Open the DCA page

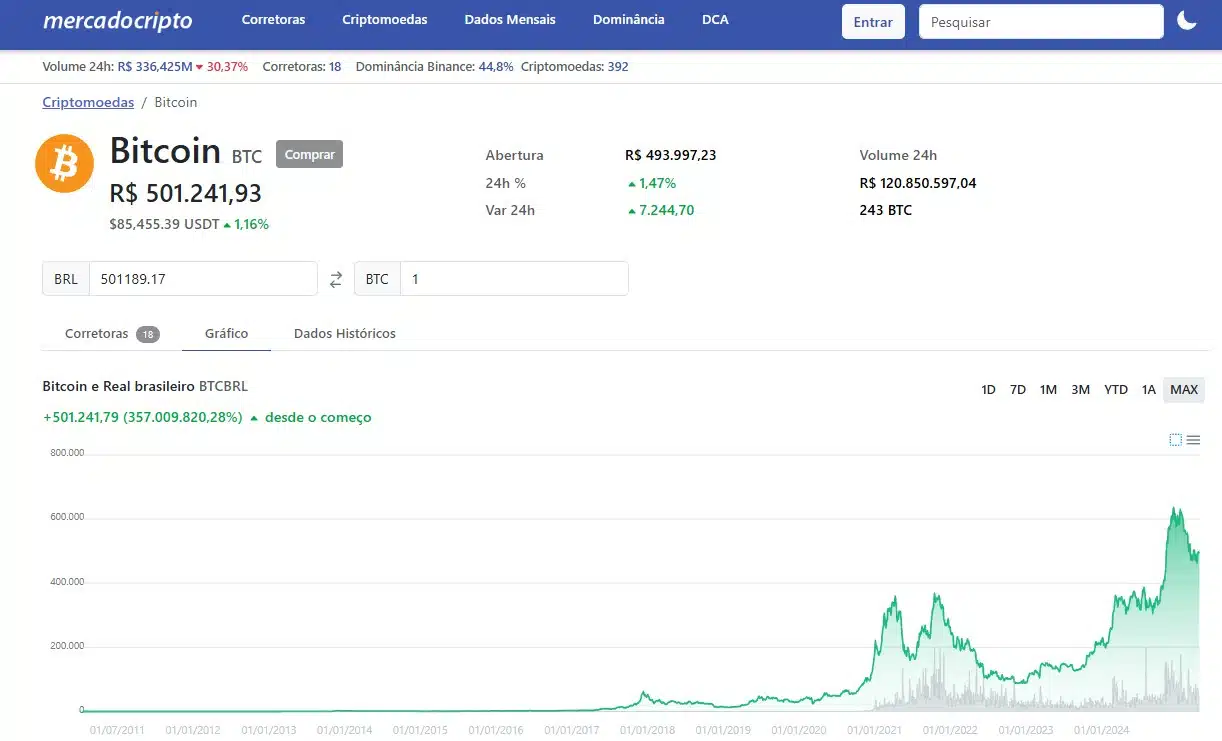tap(715, 20)
